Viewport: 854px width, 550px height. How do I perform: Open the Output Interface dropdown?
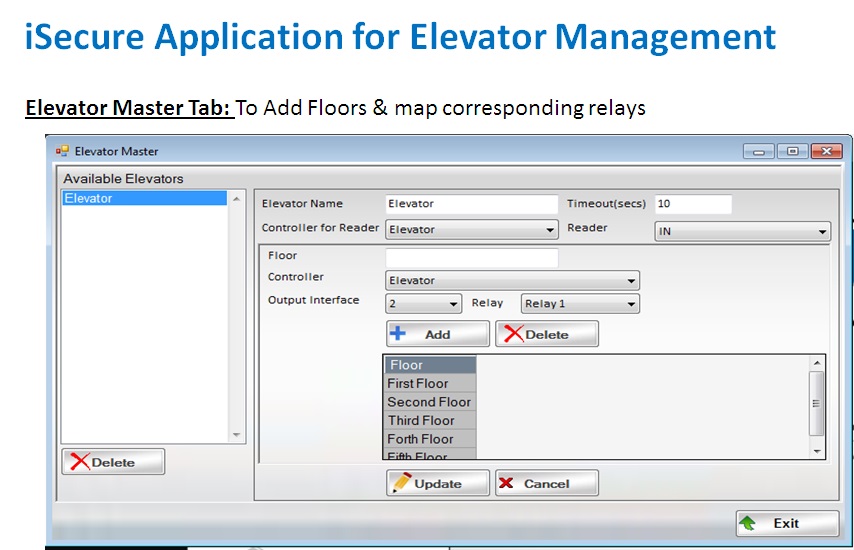423,303
